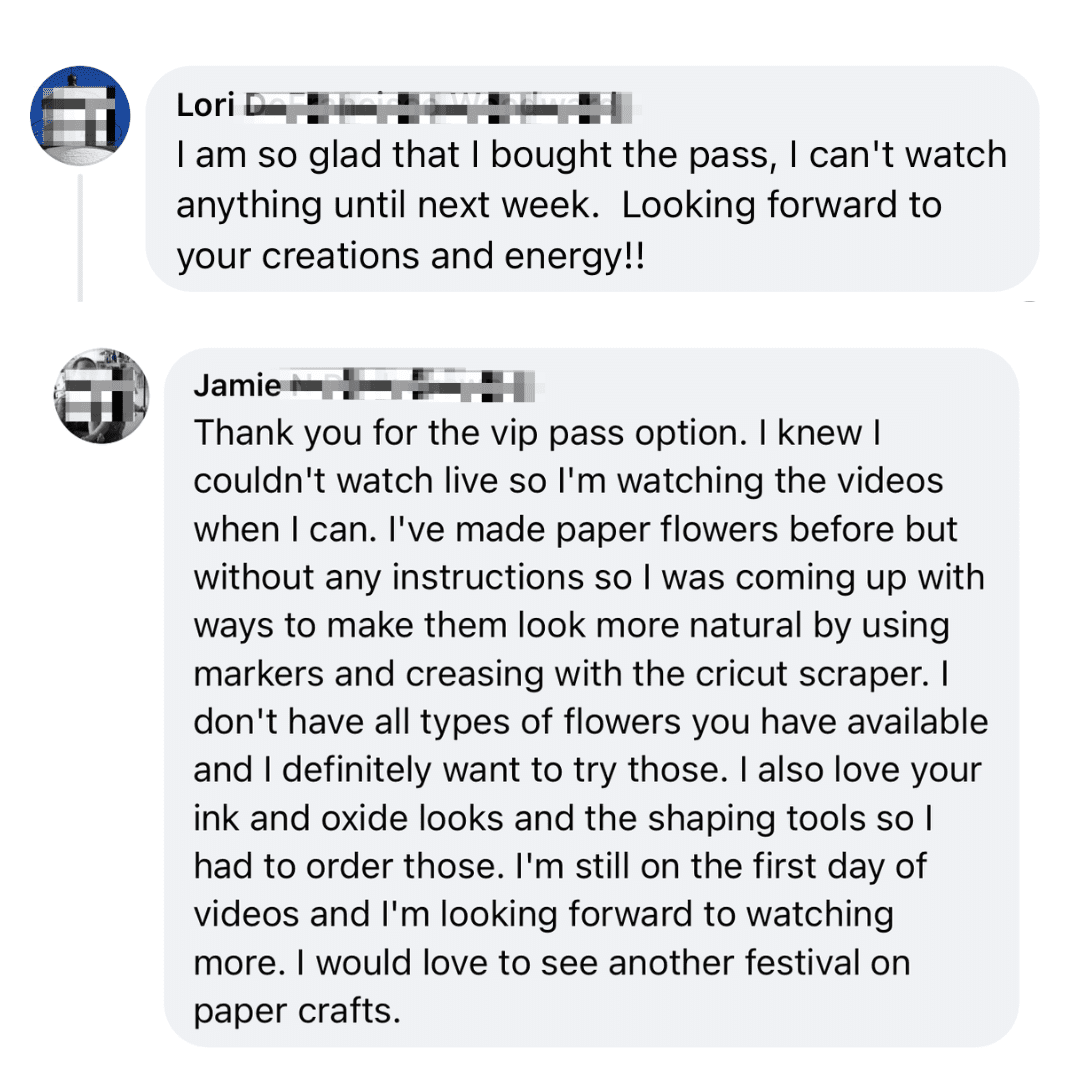Click the reply thread line under Lori's avatar
This screenshot has width=1080, height=1080.
pos(80,240)
